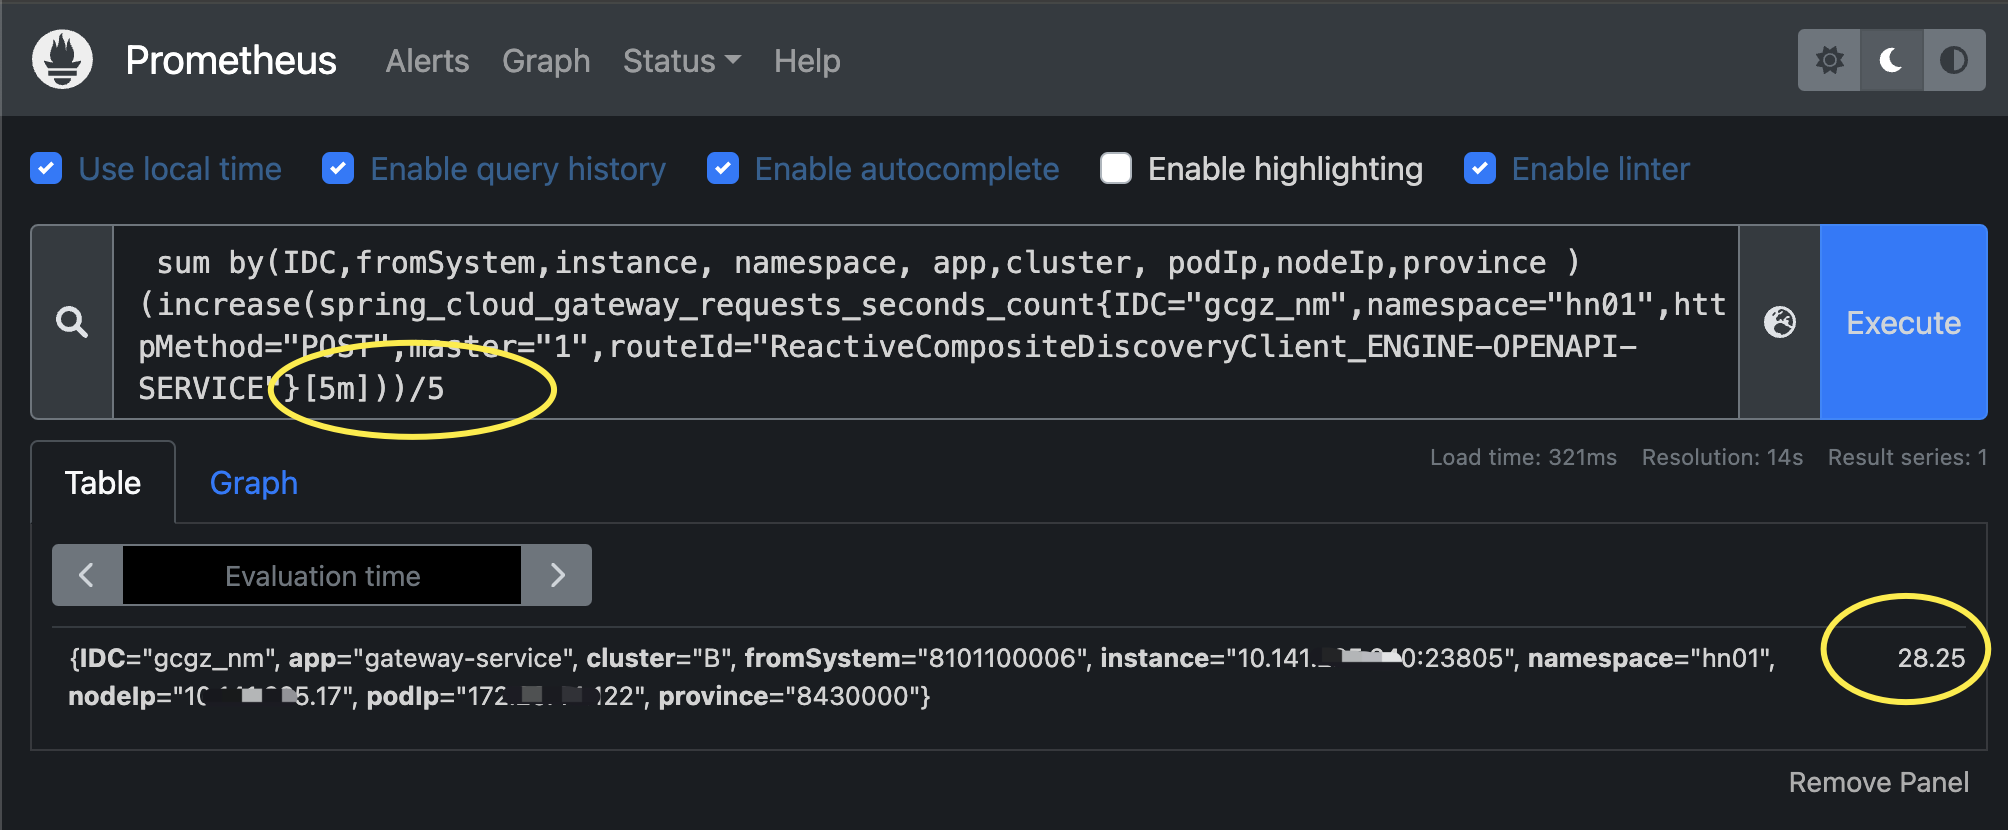The width and height of the screenshot is (2008, 830).
Task: Go to next evaluation time arrow
Action: pyautogui.click(x=557, y=575)
